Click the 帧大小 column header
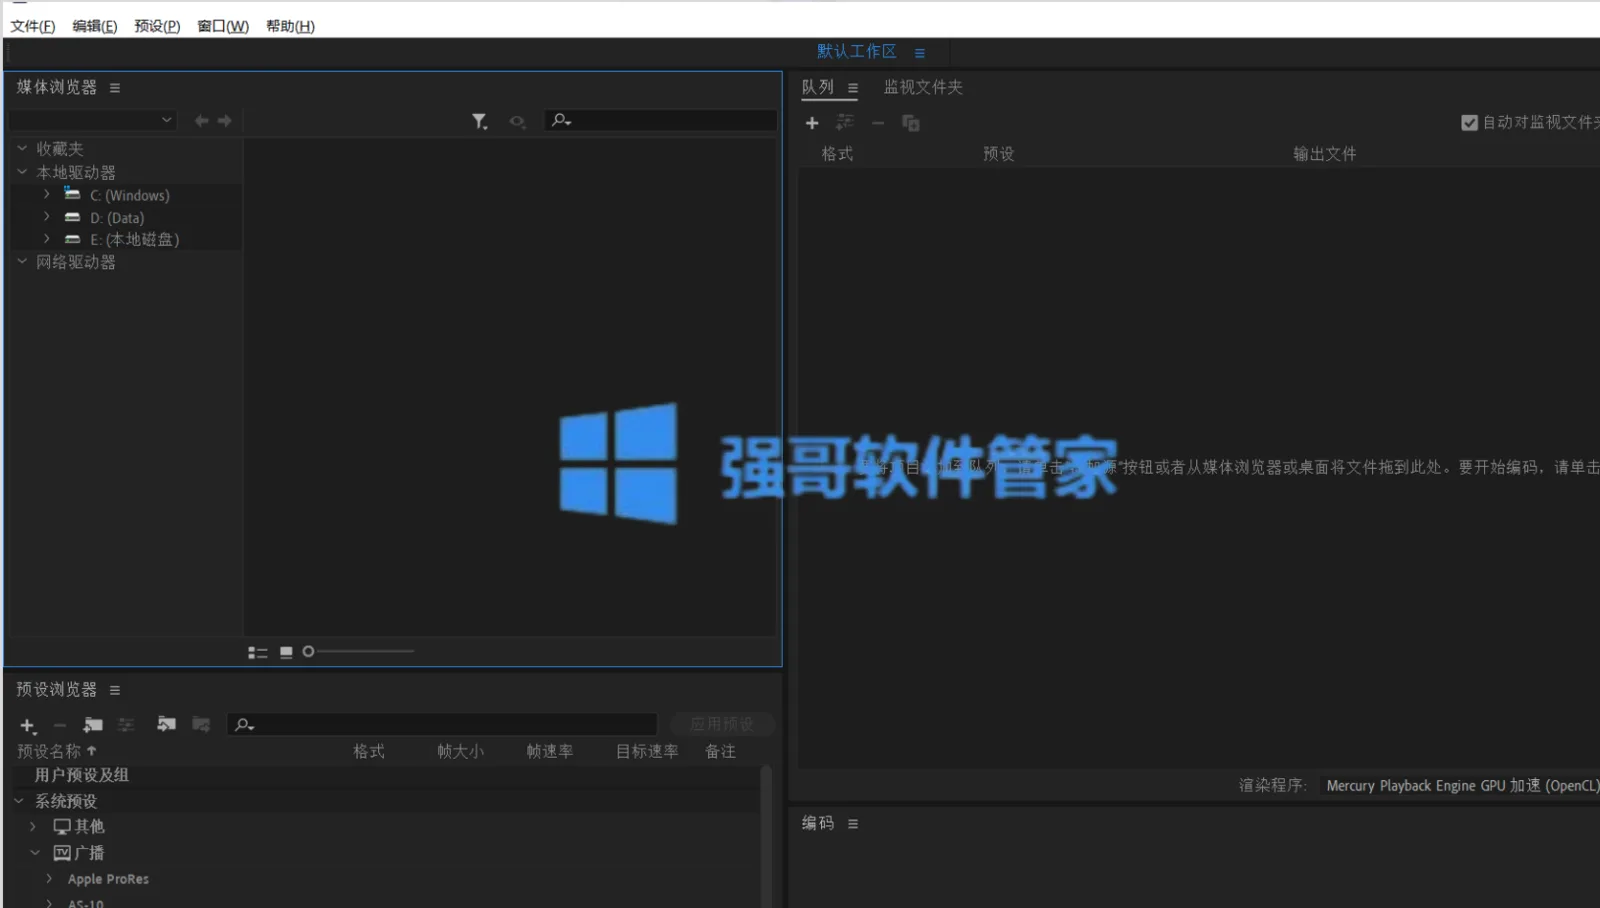This screenshot has height=908, width=1600. 460,751
